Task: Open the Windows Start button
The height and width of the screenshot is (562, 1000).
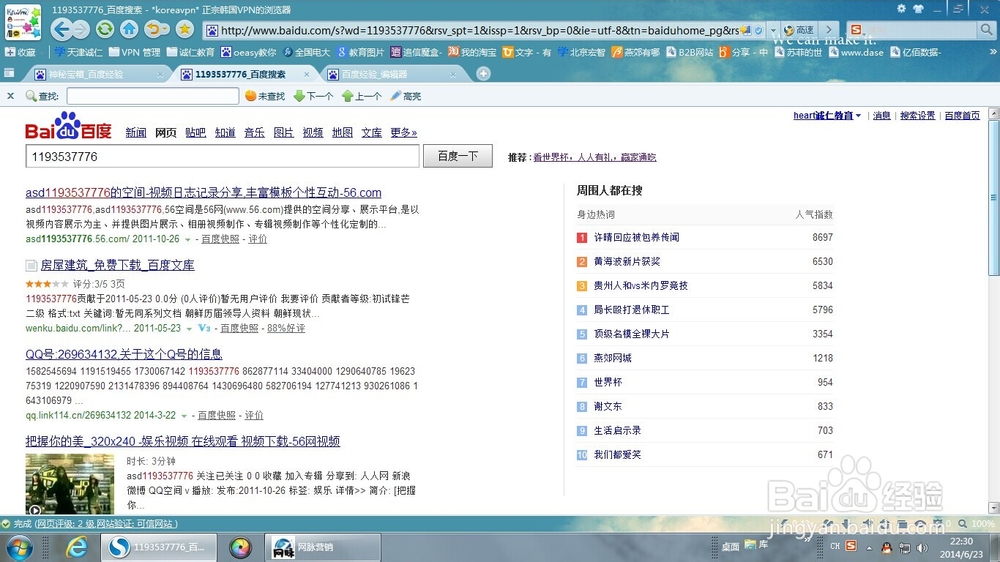Action: [x=19, y=547]
